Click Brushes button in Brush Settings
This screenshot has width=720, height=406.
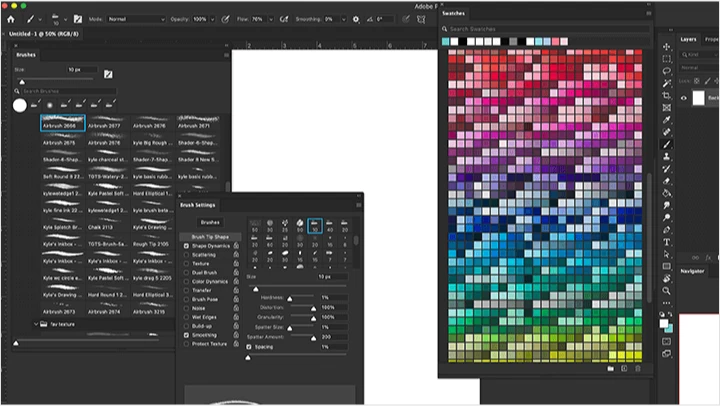(210, 222)
